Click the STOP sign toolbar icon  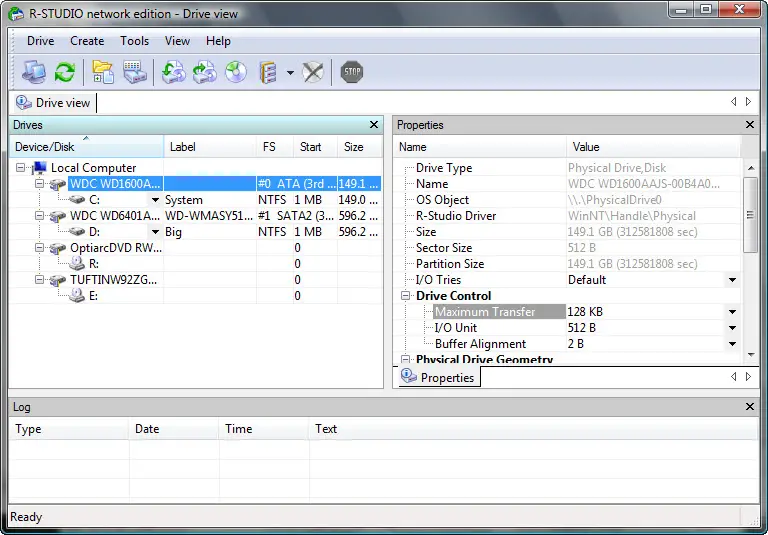352,73
